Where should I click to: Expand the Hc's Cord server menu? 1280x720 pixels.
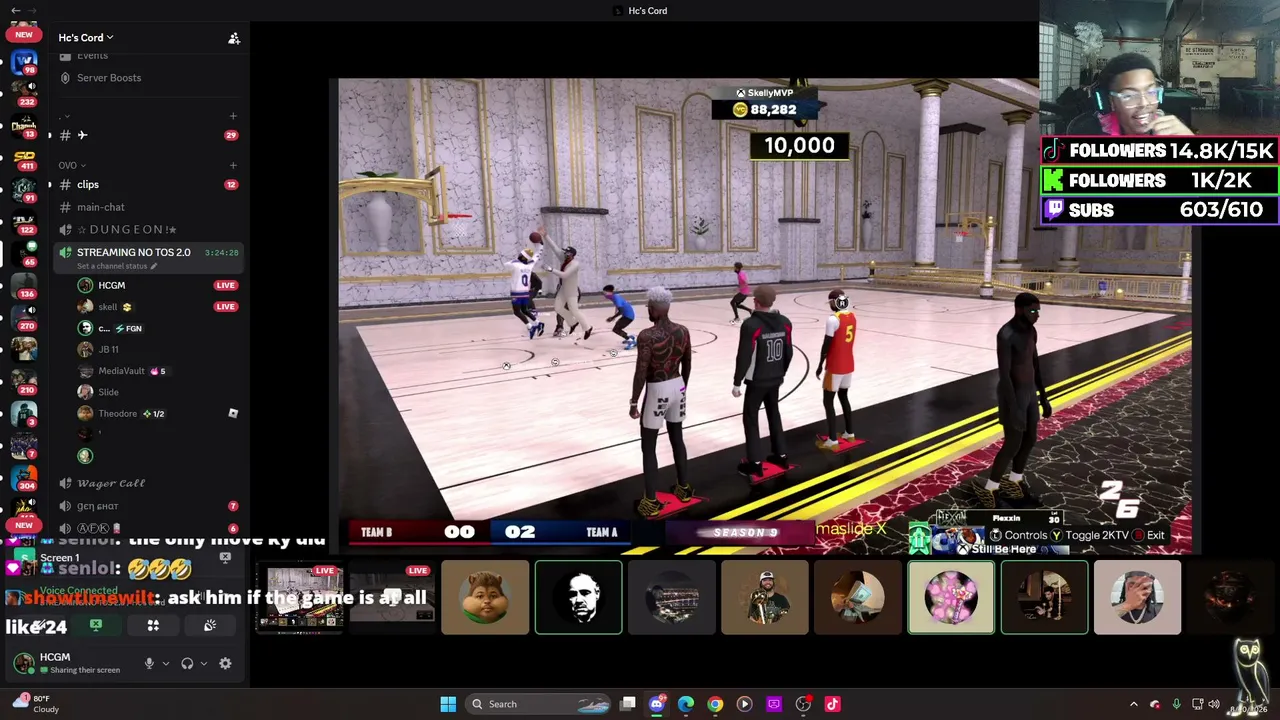point(86,38)
